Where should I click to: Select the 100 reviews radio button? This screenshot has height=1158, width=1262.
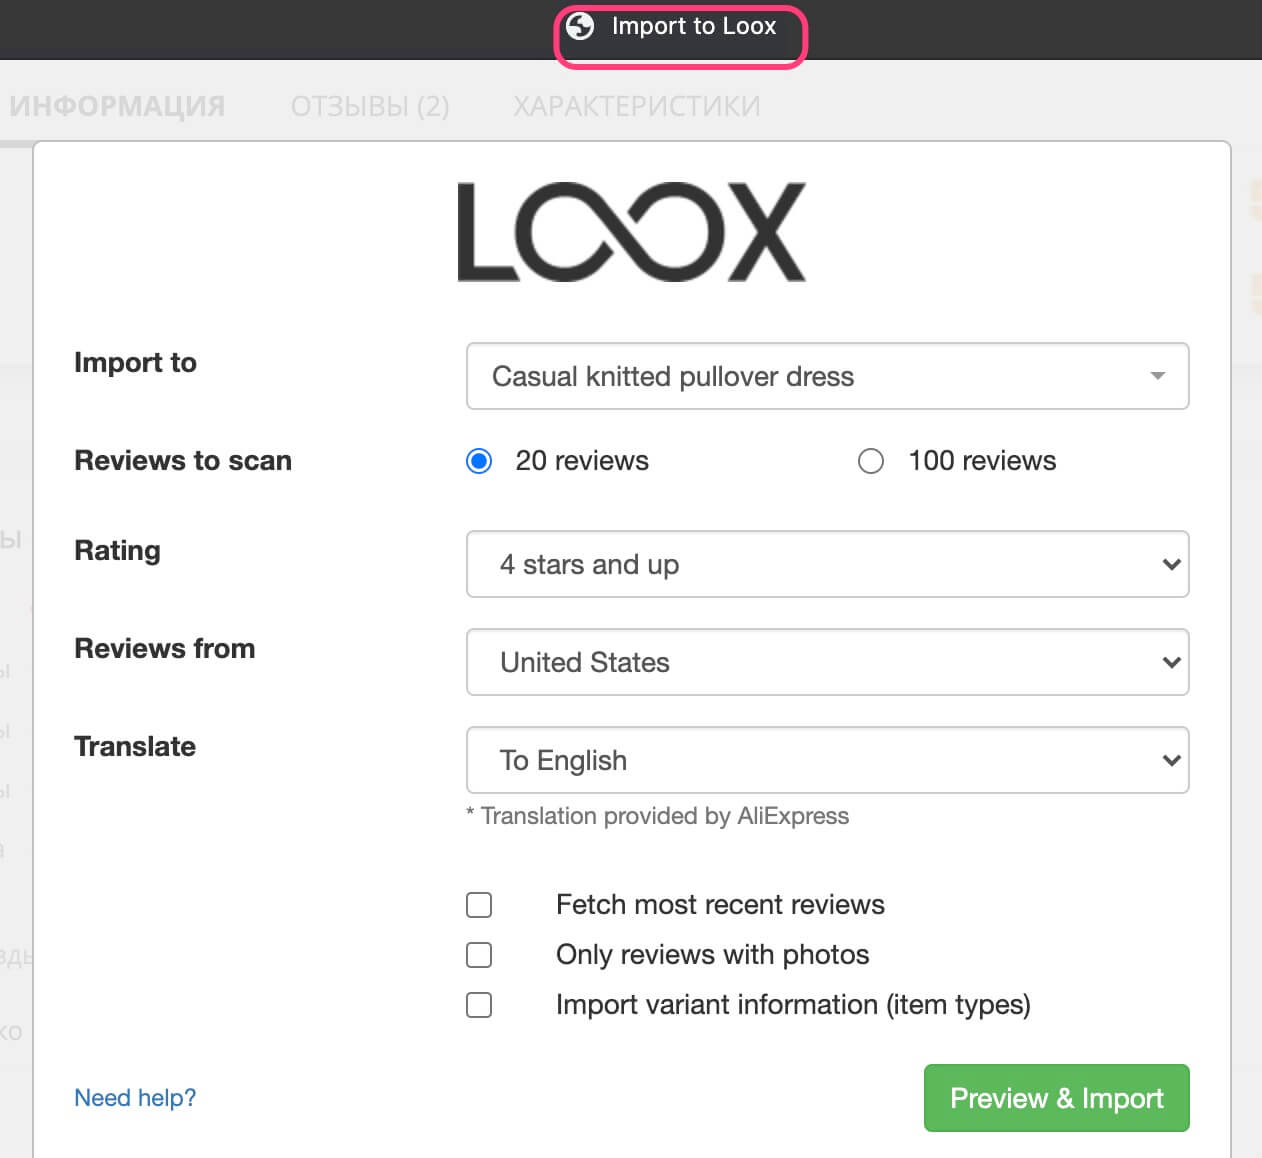coord(871,461)
